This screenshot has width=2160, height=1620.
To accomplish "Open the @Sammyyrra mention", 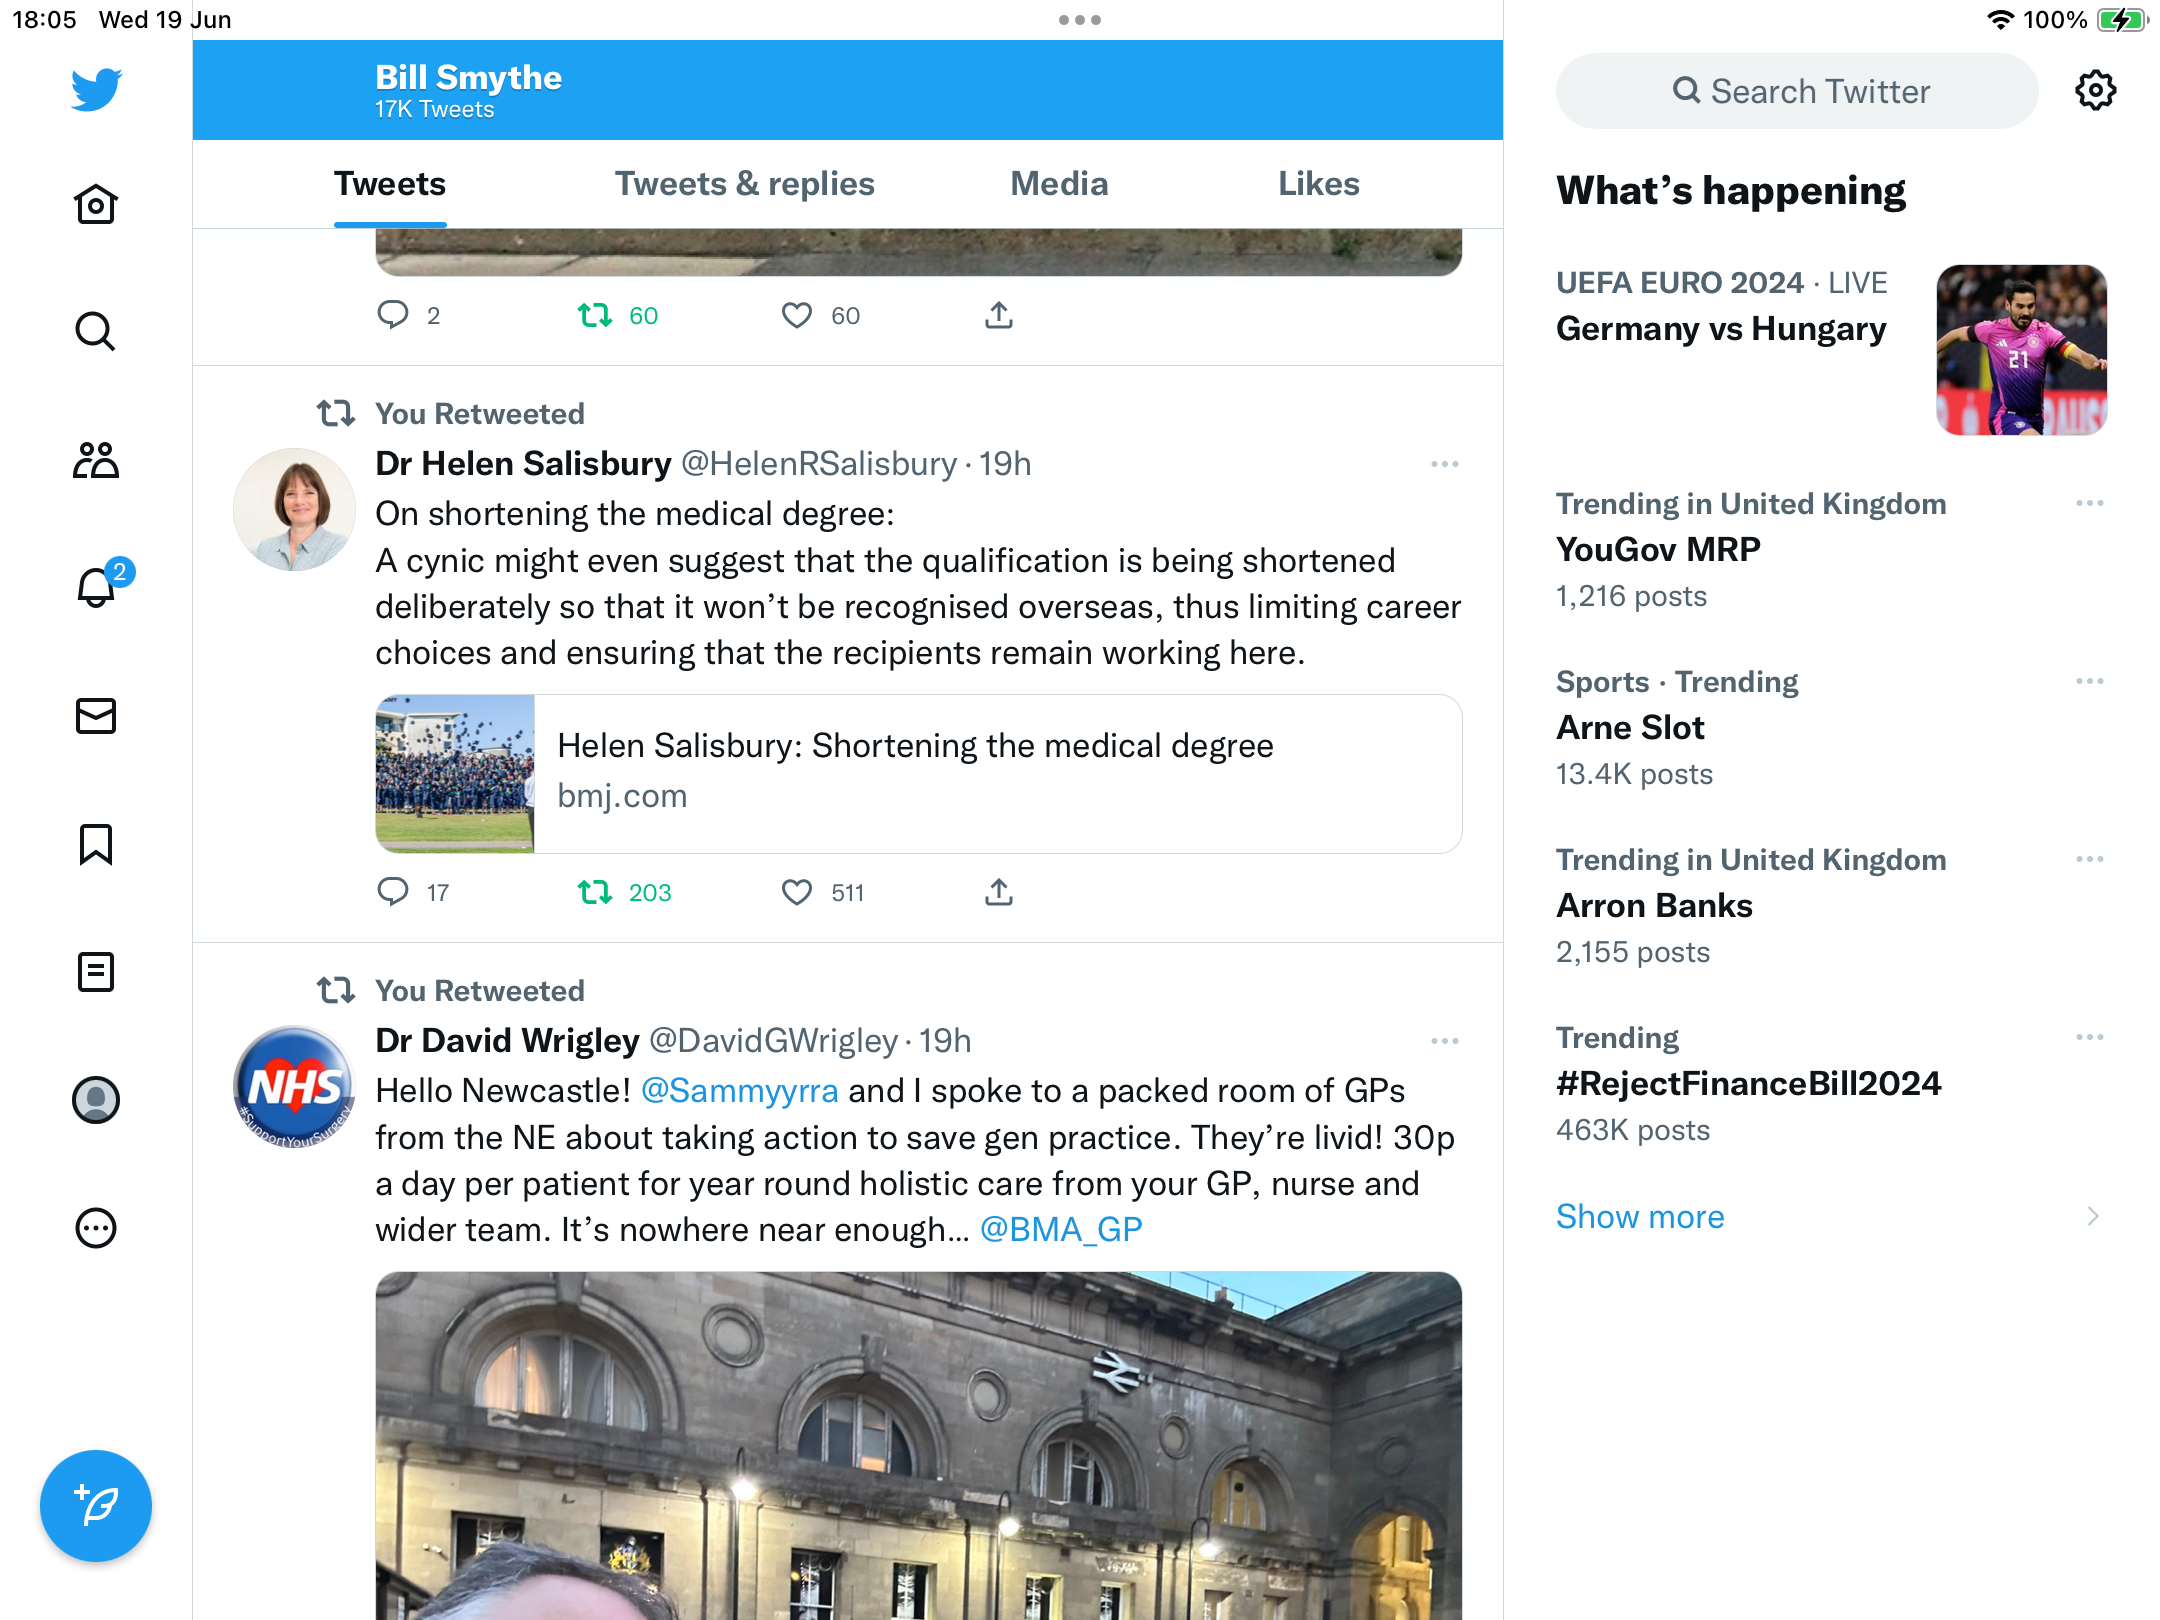I will pyautogui.click(x=739, y=1091).
